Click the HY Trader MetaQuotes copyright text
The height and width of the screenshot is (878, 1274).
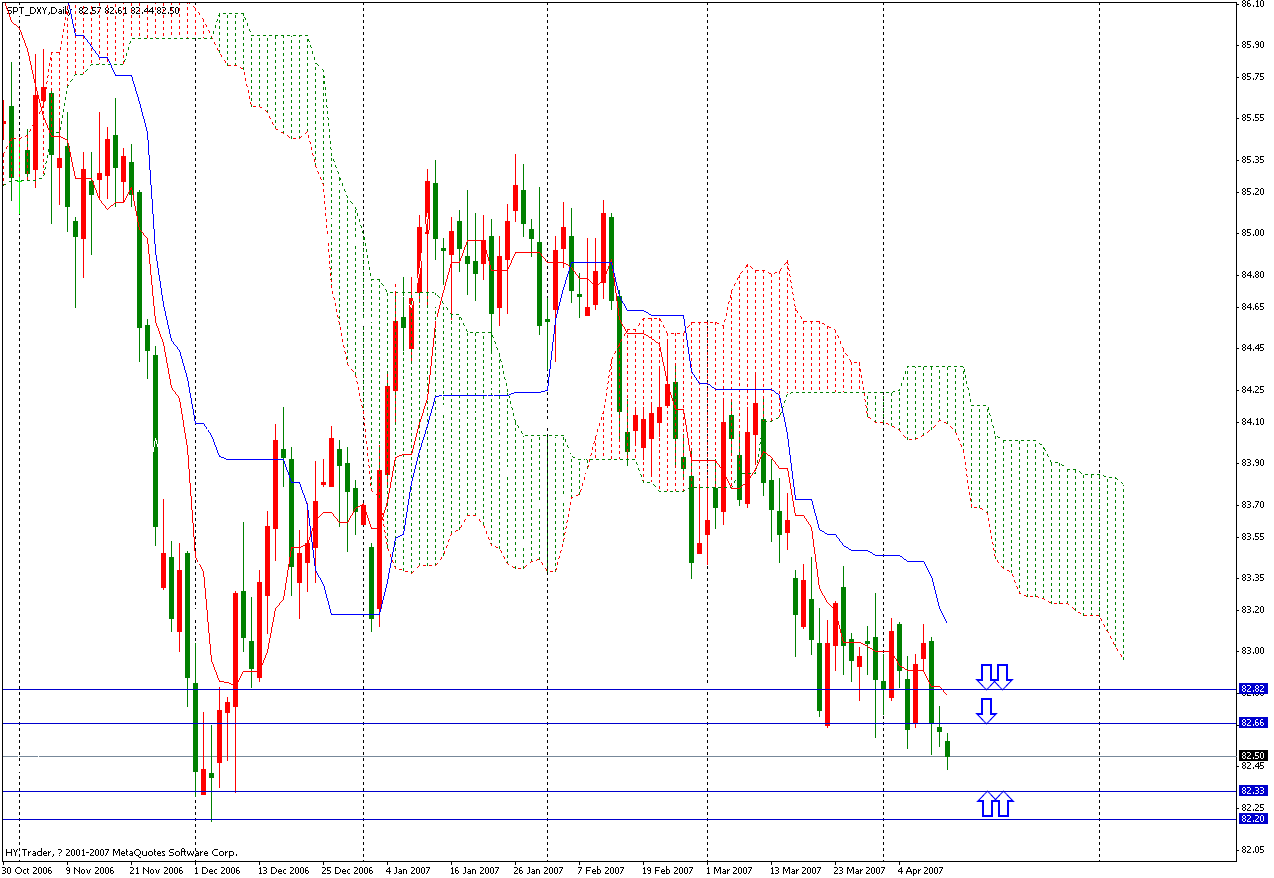[x=121, y=853]
